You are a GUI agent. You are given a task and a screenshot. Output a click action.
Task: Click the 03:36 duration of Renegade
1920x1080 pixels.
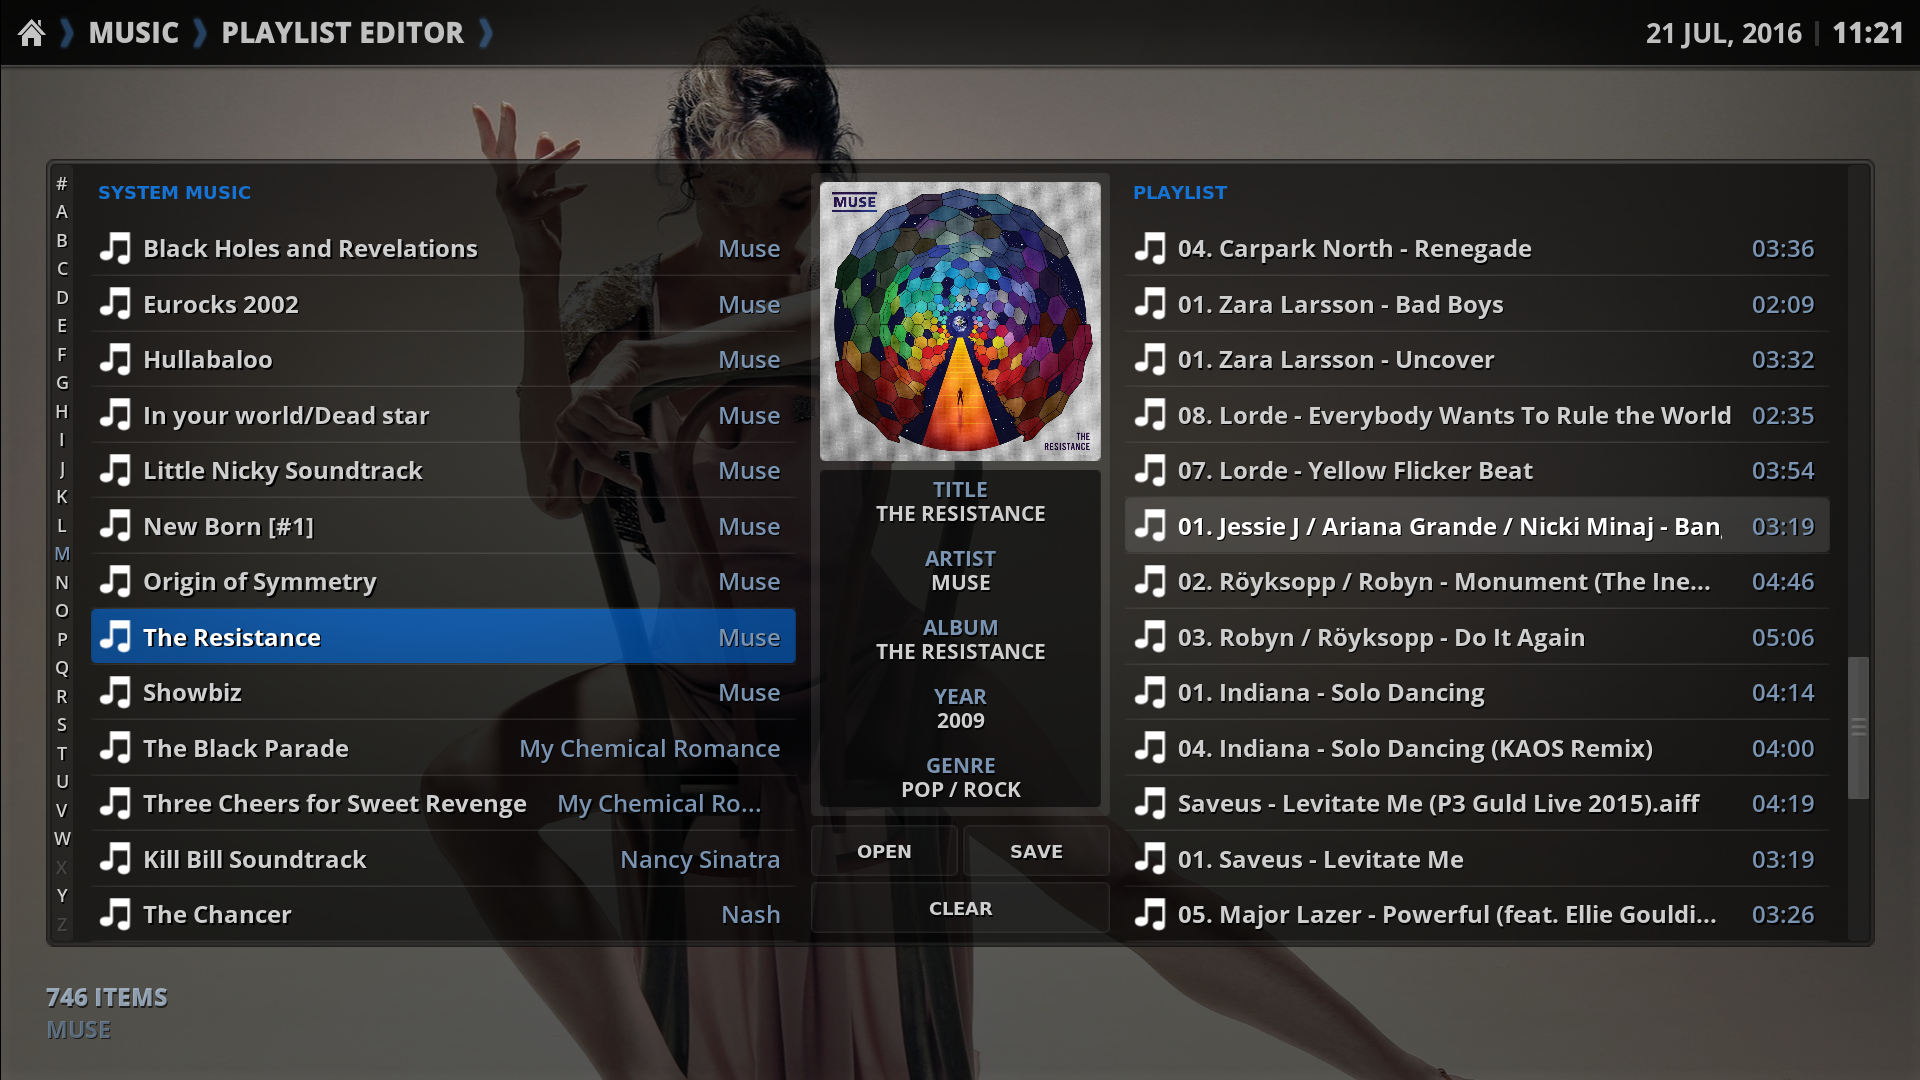point(1783,248)
